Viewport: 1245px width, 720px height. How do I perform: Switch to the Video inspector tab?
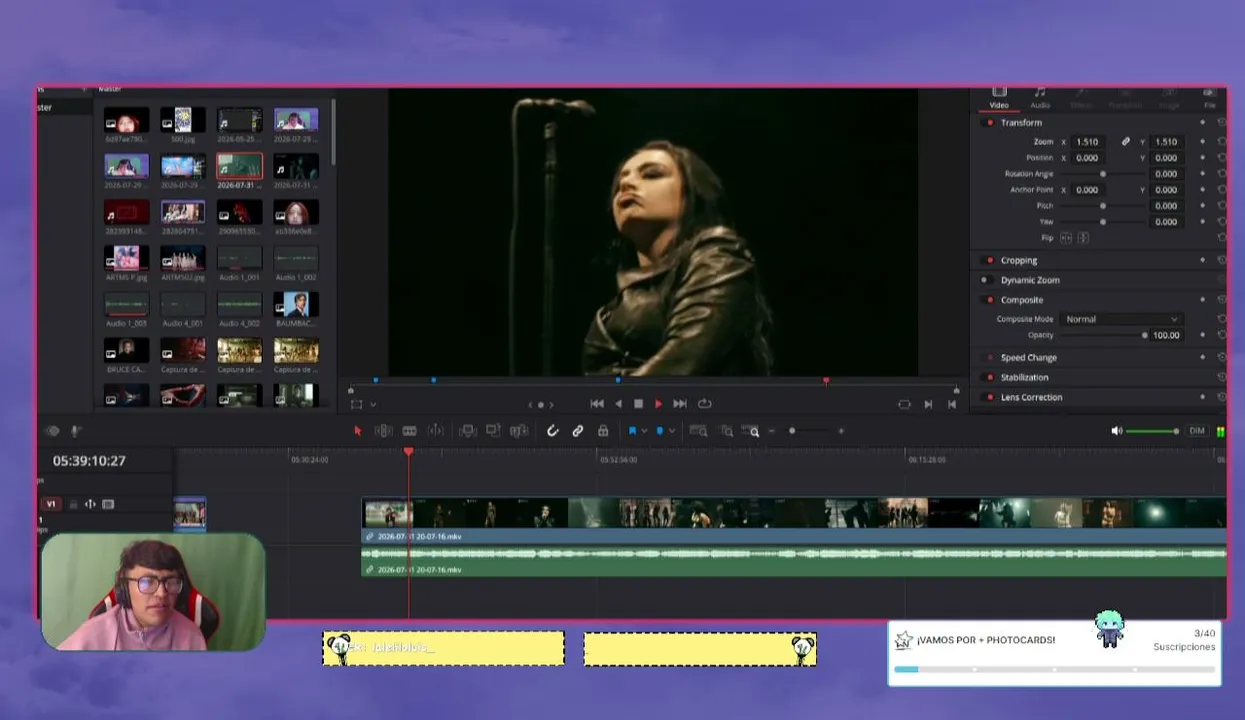[x=999, y=98]
